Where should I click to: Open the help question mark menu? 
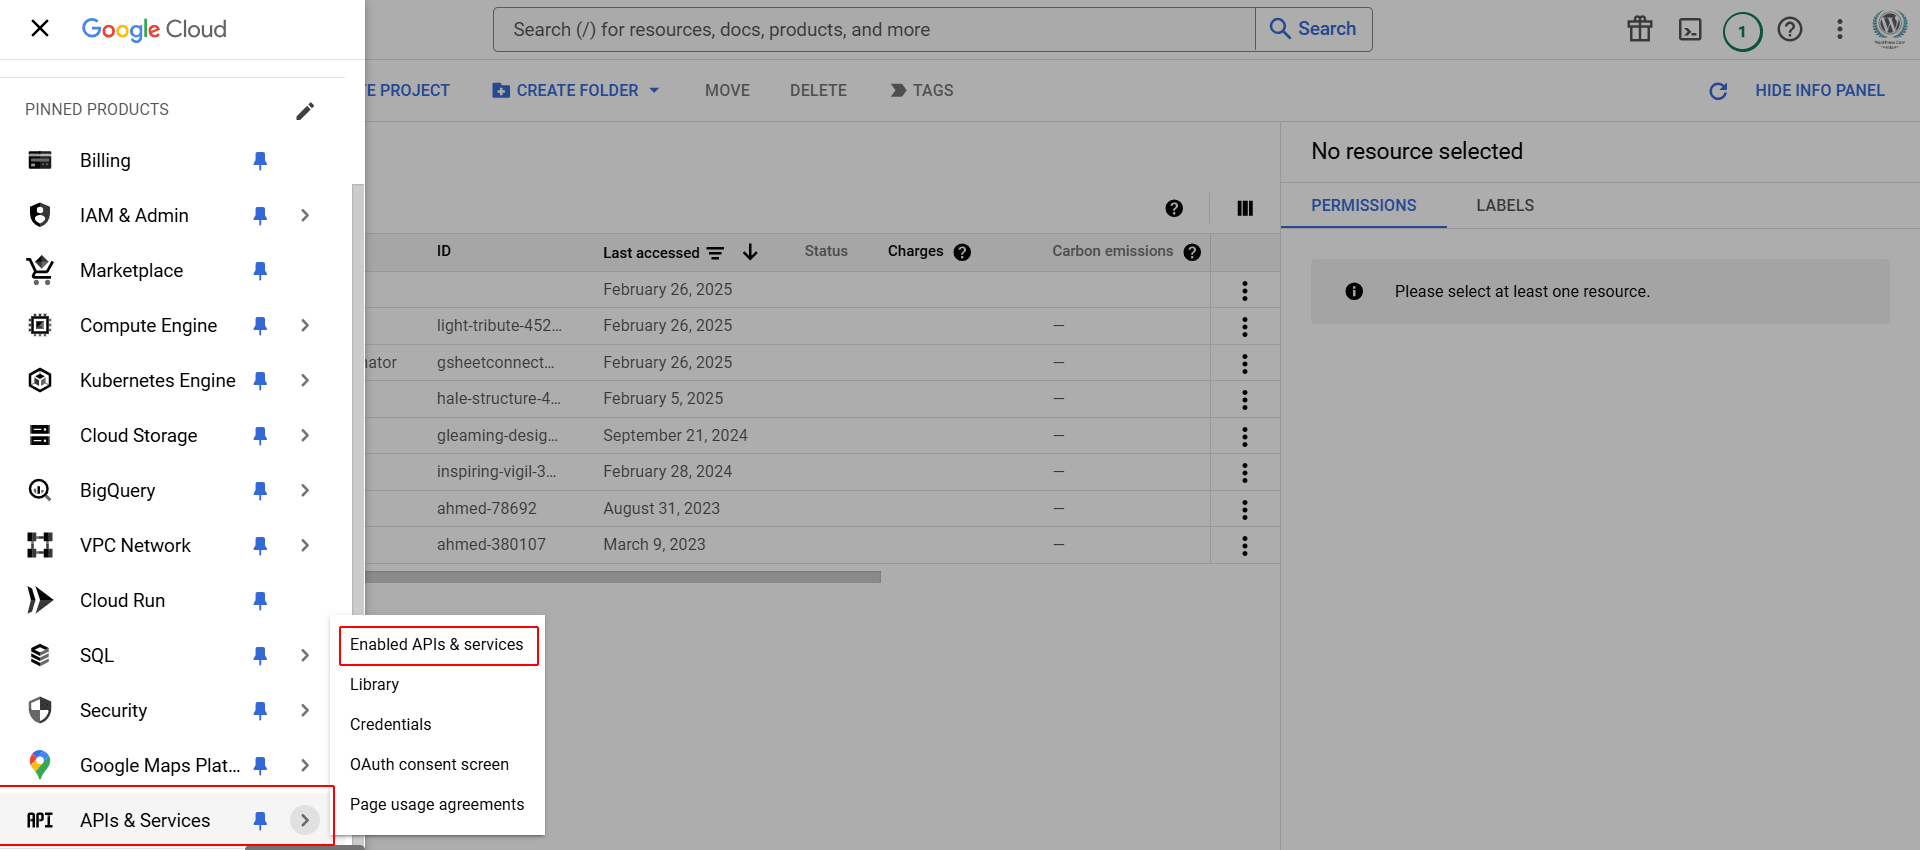point(1790,29)
